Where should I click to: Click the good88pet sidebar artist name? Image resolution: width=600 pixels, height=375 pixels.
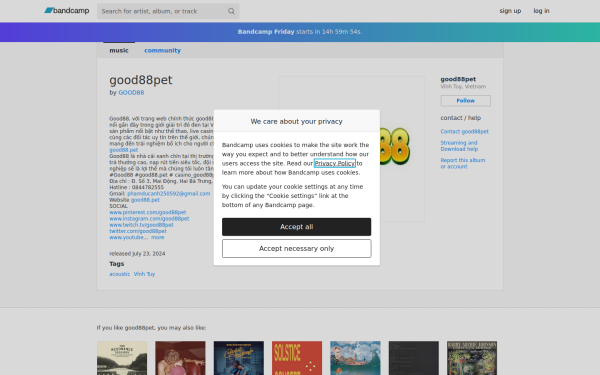[458, 79]
